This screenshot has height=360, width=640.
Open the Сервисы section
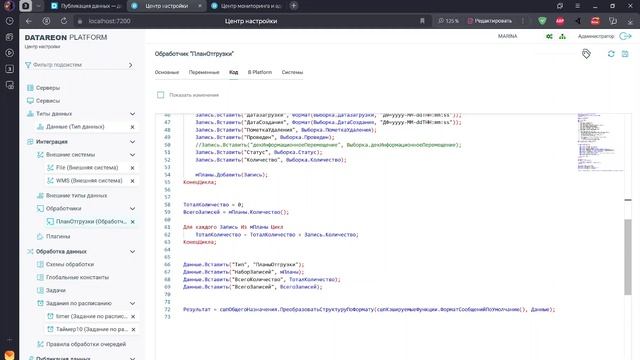pos(48,101)
